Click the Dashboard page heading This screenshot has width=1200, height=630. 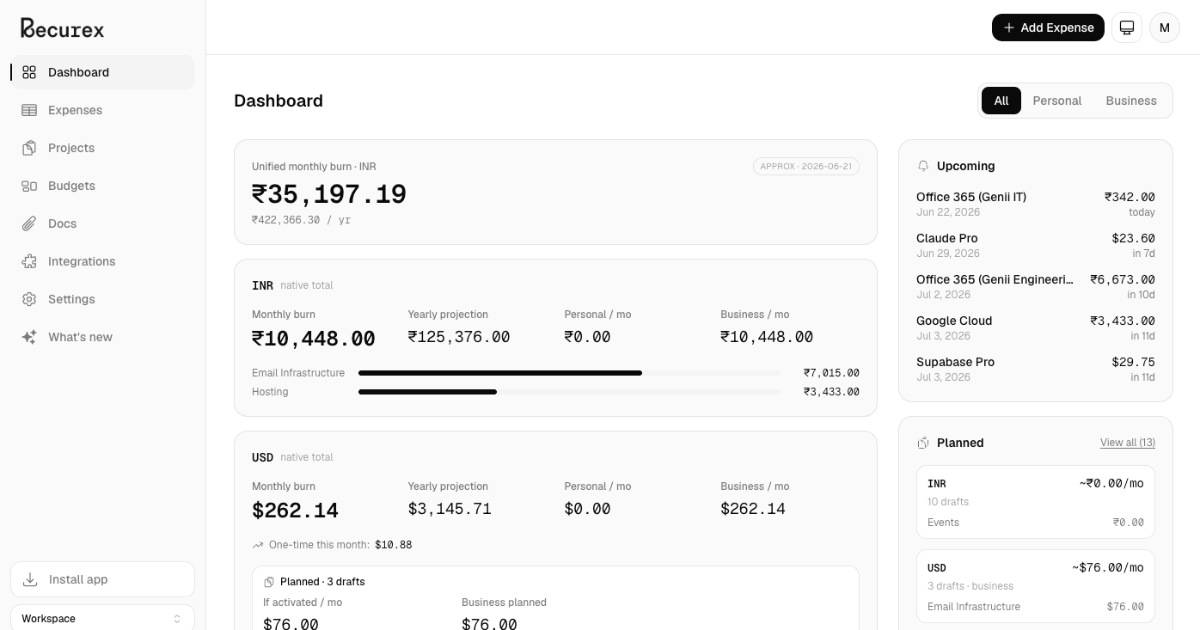click(278, 101)
